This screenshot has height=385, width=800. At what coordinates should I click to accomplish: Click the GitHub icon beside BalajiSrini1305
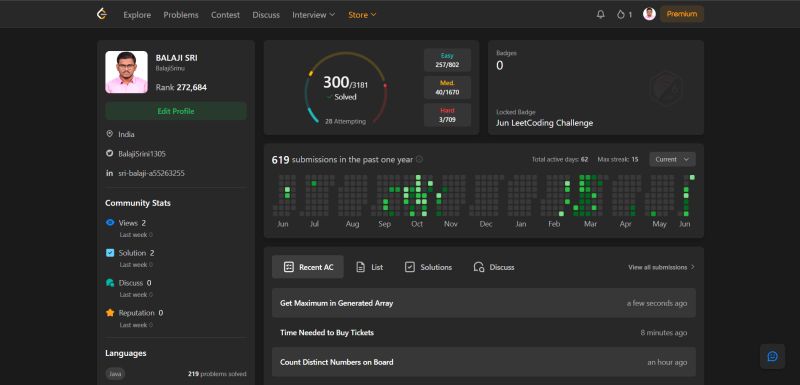(x=109, y=153)
